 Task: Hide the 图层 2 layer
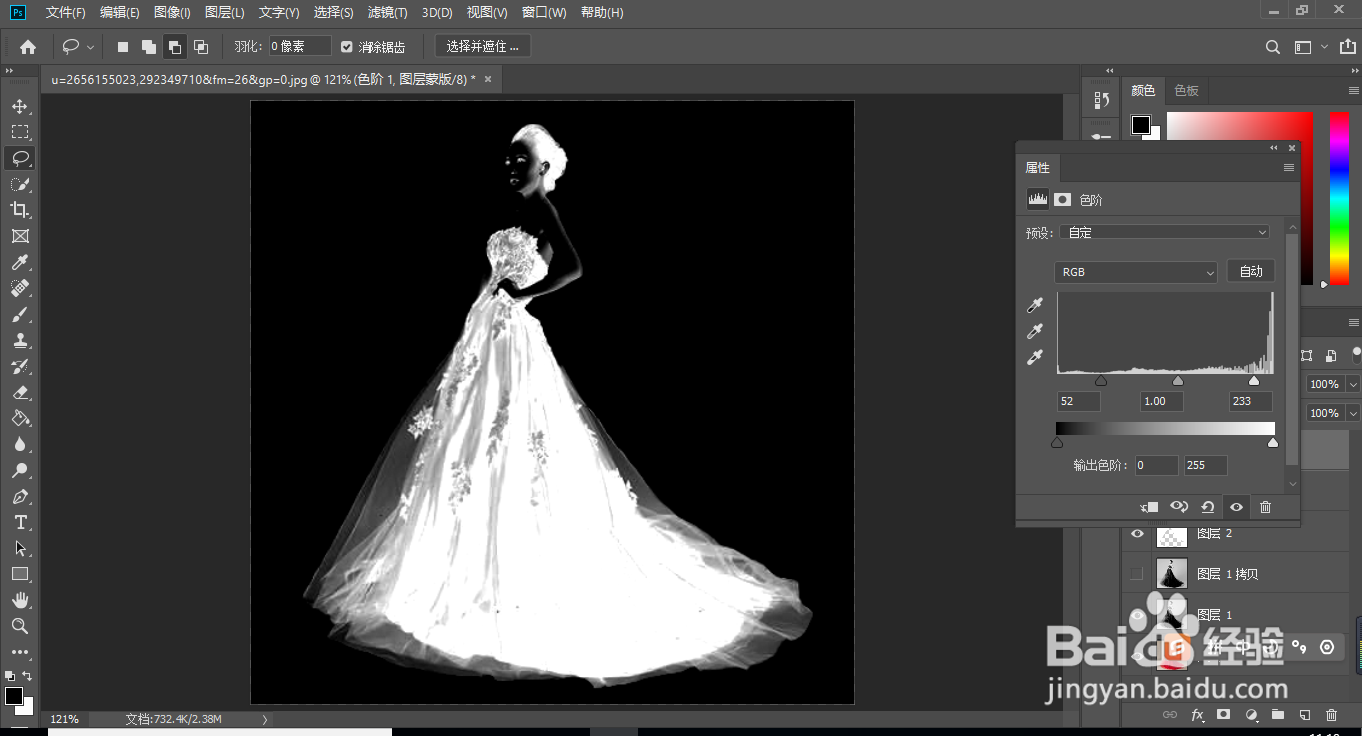[x=1136, y=533]
